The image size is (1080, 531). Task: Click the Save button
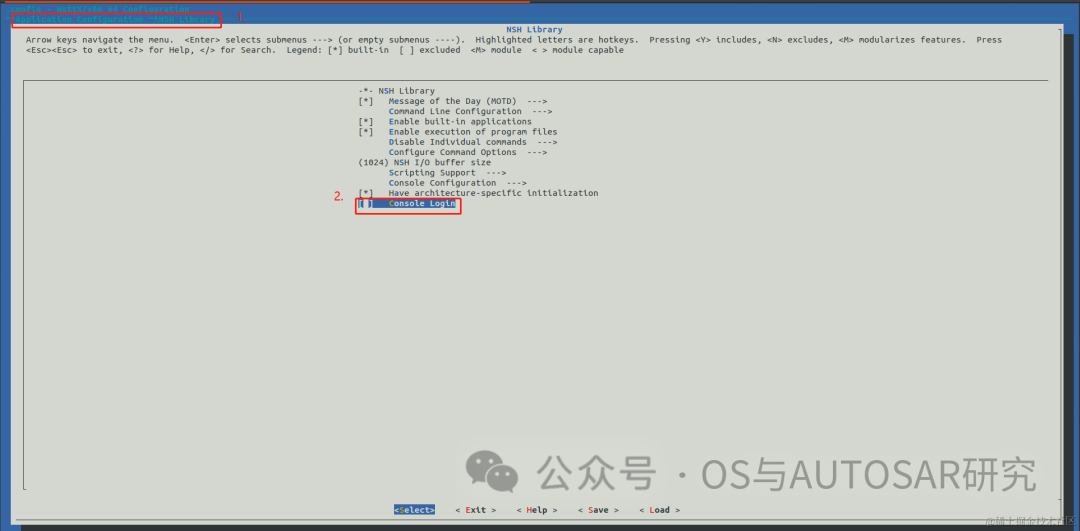(x=599, y=510)
